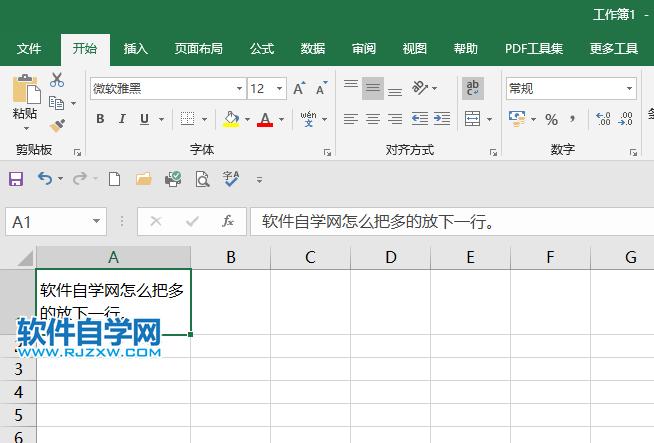
Task: Toggle bold formatting
Action: coord(100,119)
